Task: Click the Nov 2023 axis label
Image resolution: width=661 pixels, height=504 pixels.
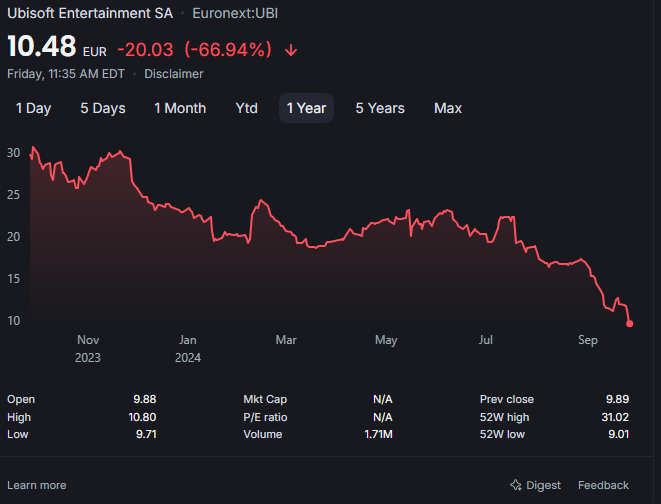Action: pos(88,349)
